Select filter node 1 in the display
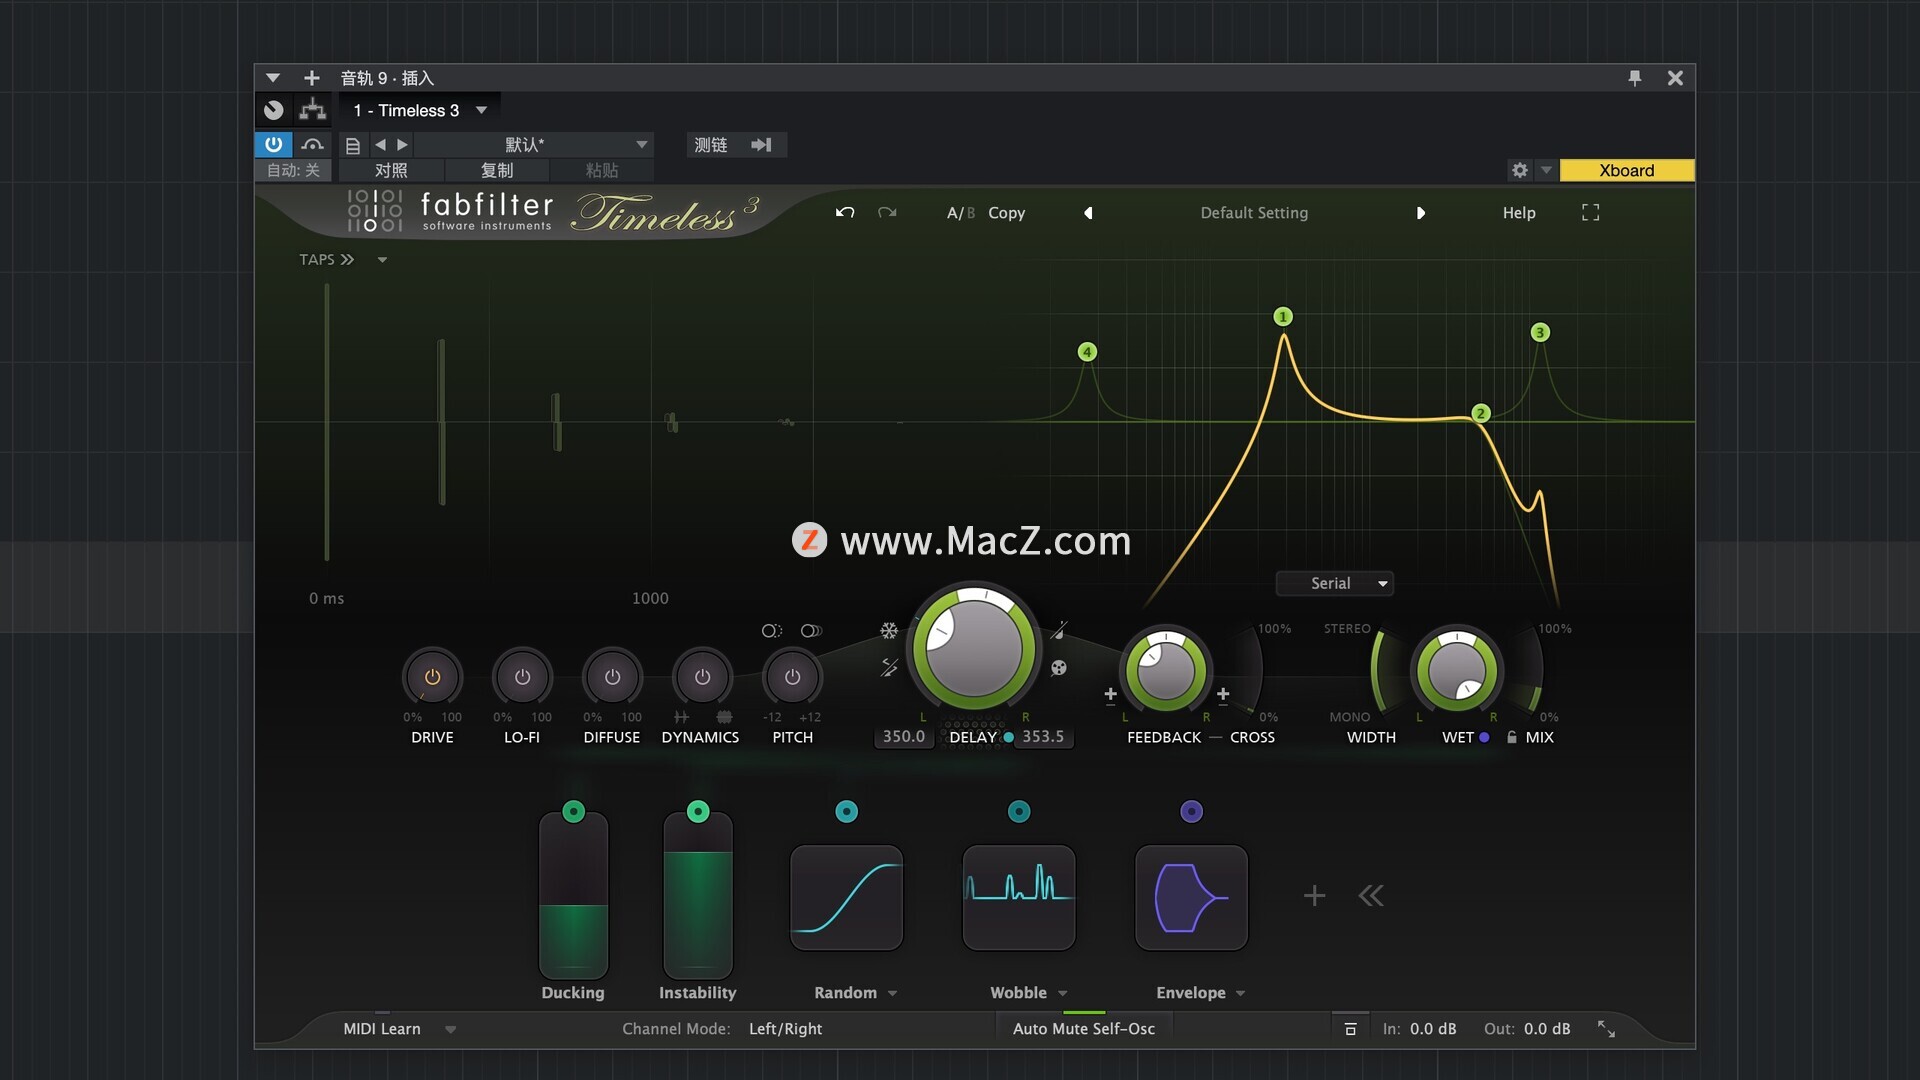 [x=1283, y=317]
